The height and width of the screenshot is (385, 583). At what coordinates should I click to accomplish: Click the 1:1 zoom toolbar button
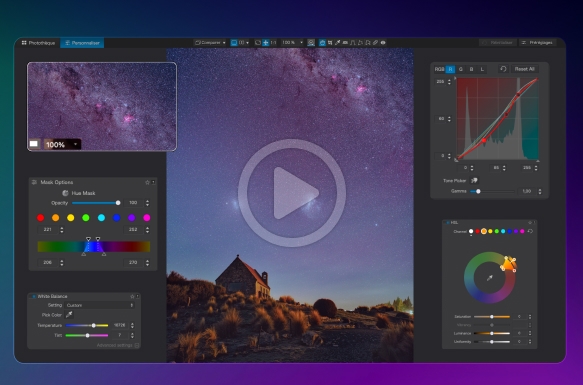[273, 43]
